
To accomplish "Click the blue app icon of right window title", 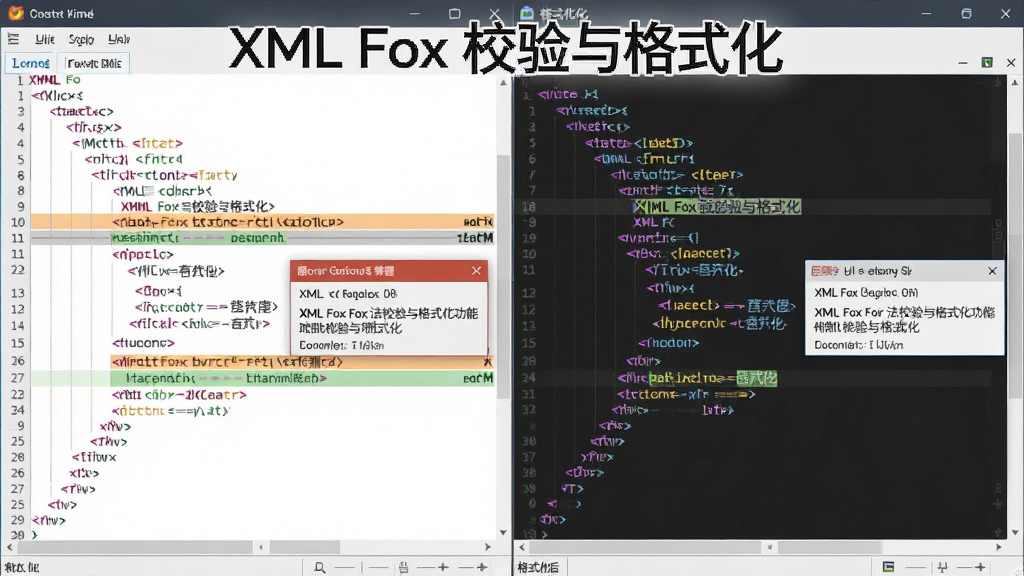I will point(527,13).
